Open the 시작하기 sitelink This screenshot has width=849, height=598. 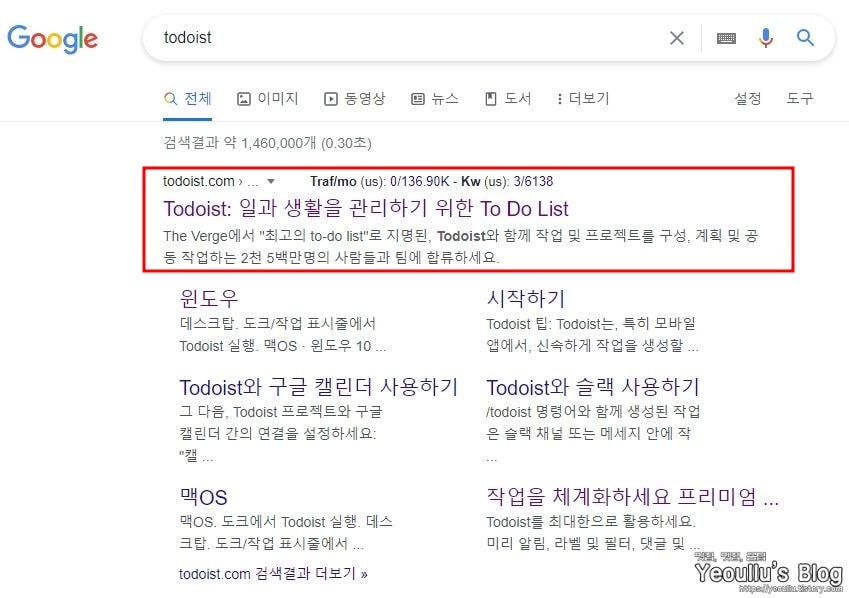[x=526, y=298]
